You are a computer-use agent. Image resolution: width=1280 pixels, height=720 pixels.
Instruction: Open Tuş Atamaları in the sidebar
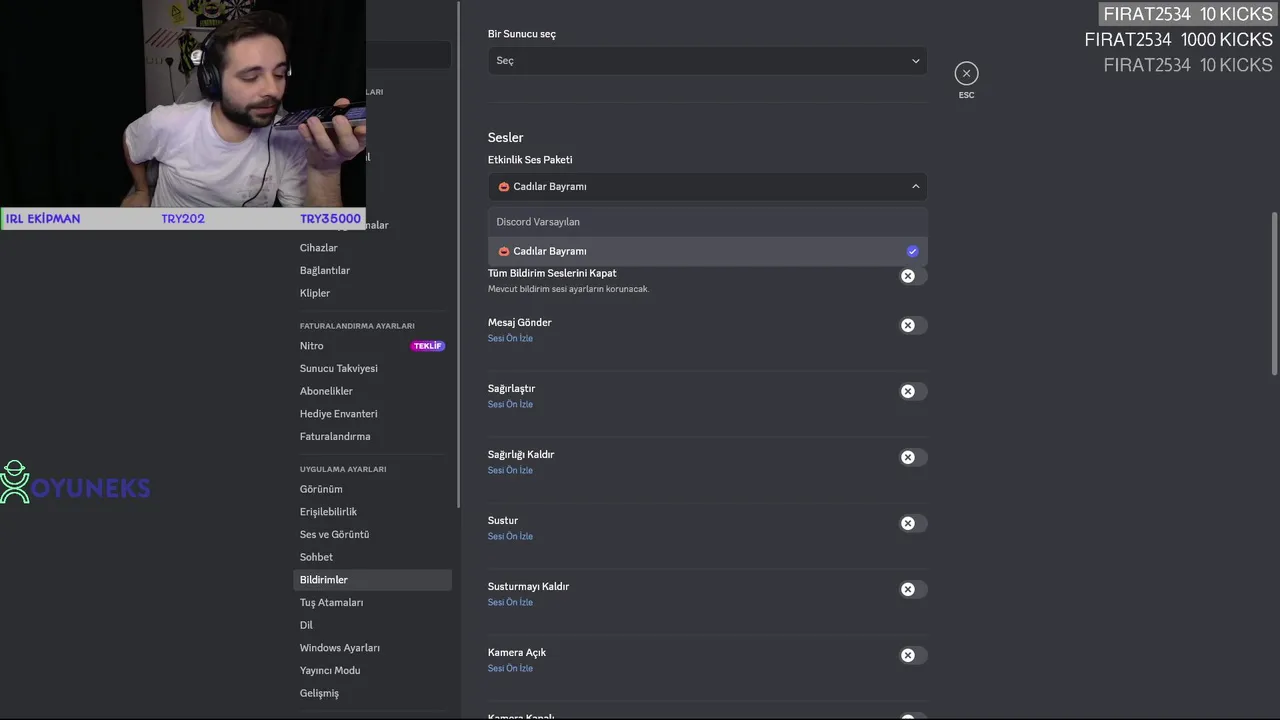[x=331, y=602]
